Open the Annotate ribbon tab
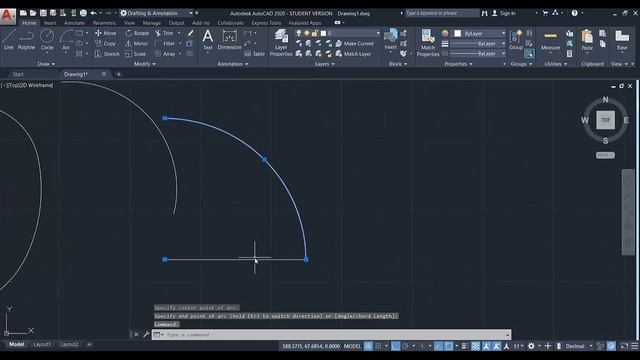640x360 pixels. [x=74, y=23]
